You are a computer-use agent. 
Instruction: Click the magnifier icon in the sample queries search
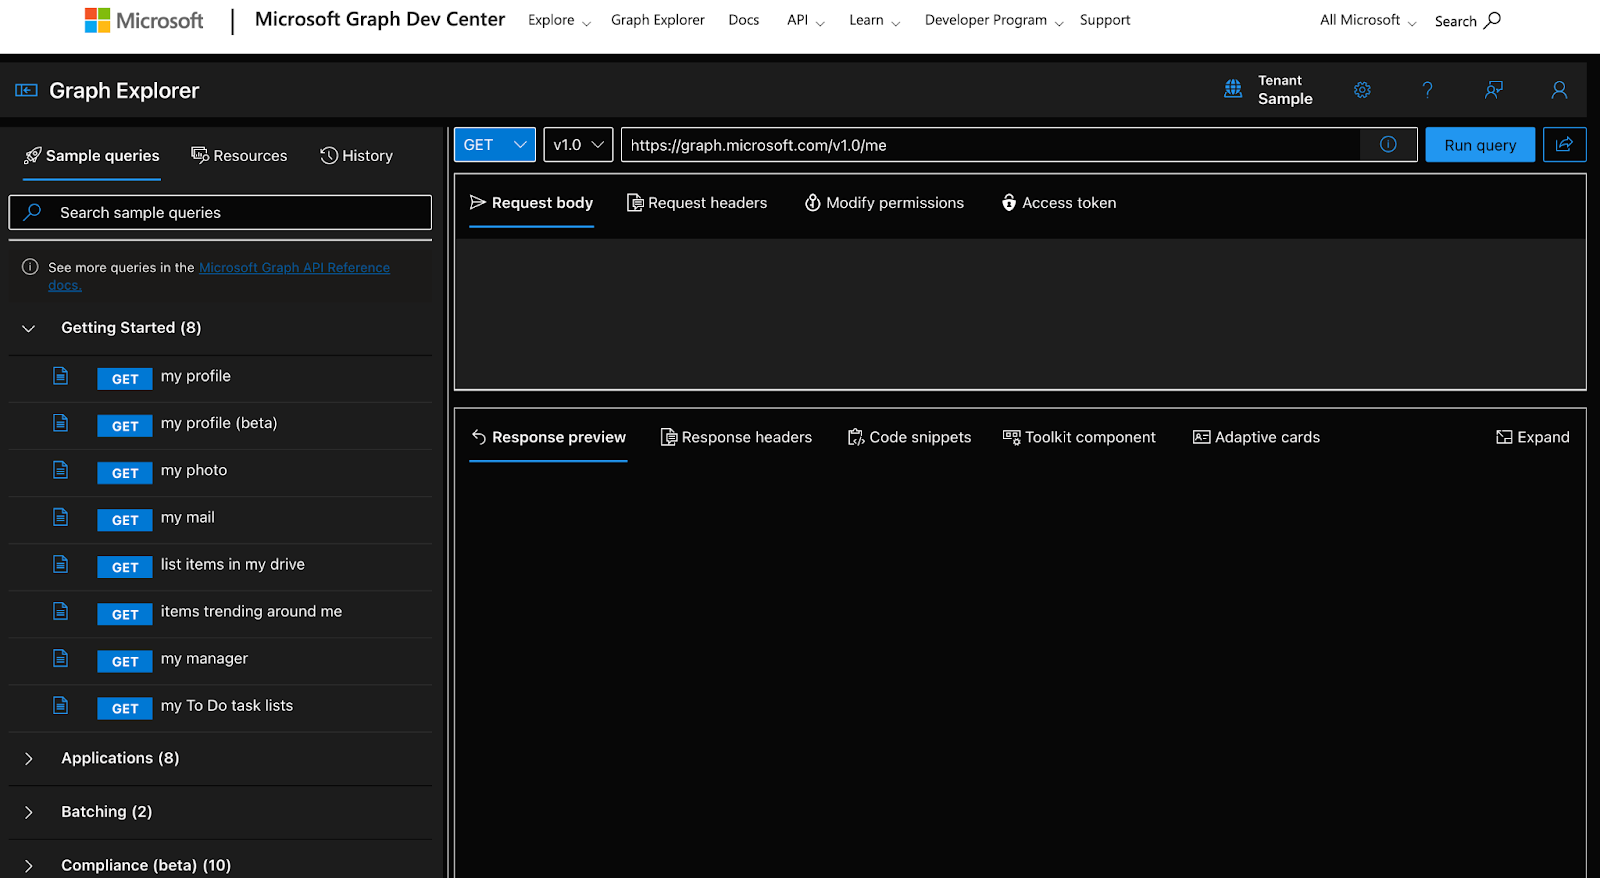click(32, 212)
